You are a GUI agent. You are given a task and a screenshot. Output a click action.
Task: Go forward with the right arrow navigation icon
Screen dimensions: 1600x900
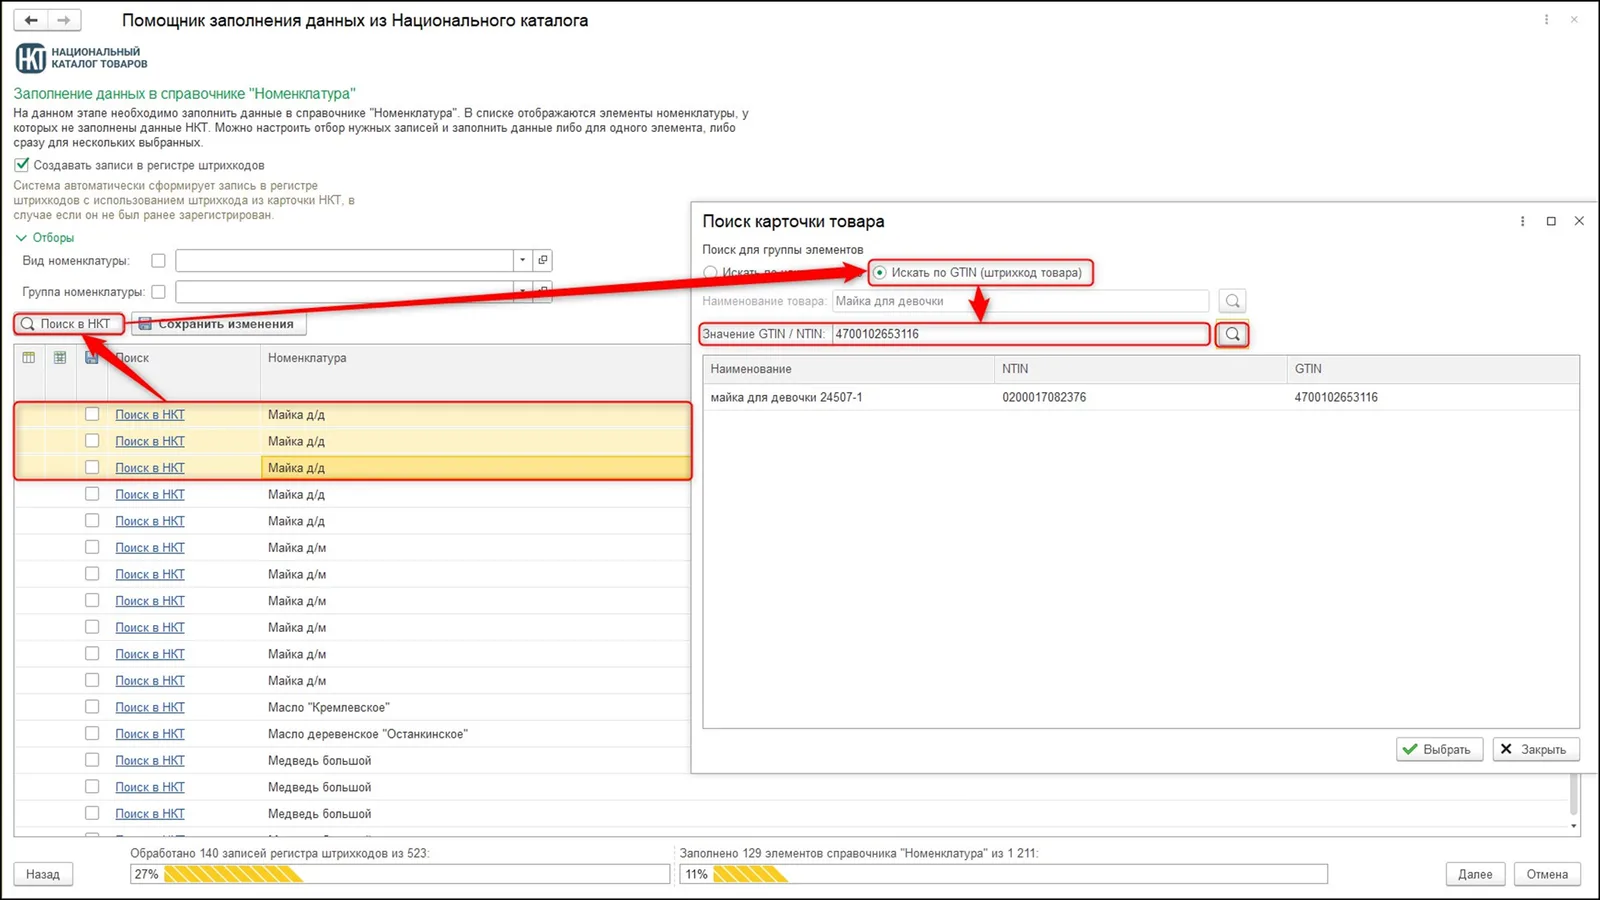coord(64,20)
